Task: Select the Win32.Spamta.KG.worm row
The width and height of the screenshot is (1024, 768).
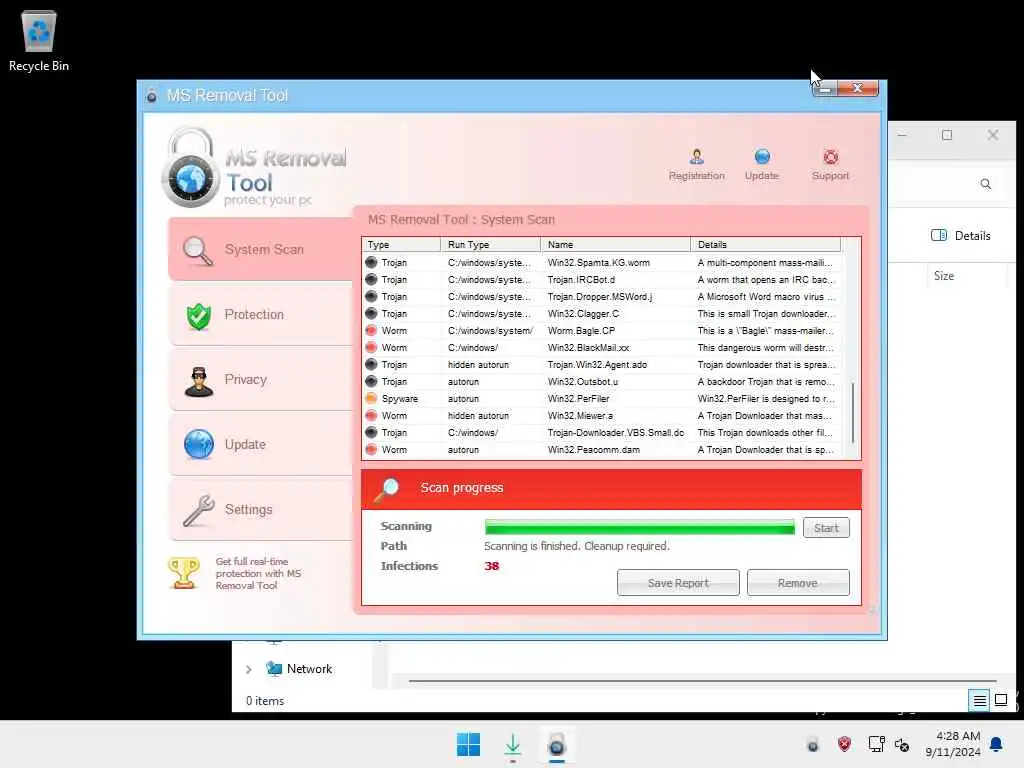Action: (602, 263)
